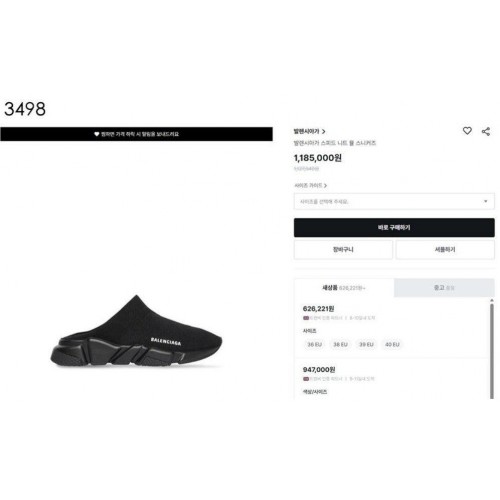The height and width of the screenshot is (500, 500).
Task: Switch to the 중고 tab
Action: [444, 288]
